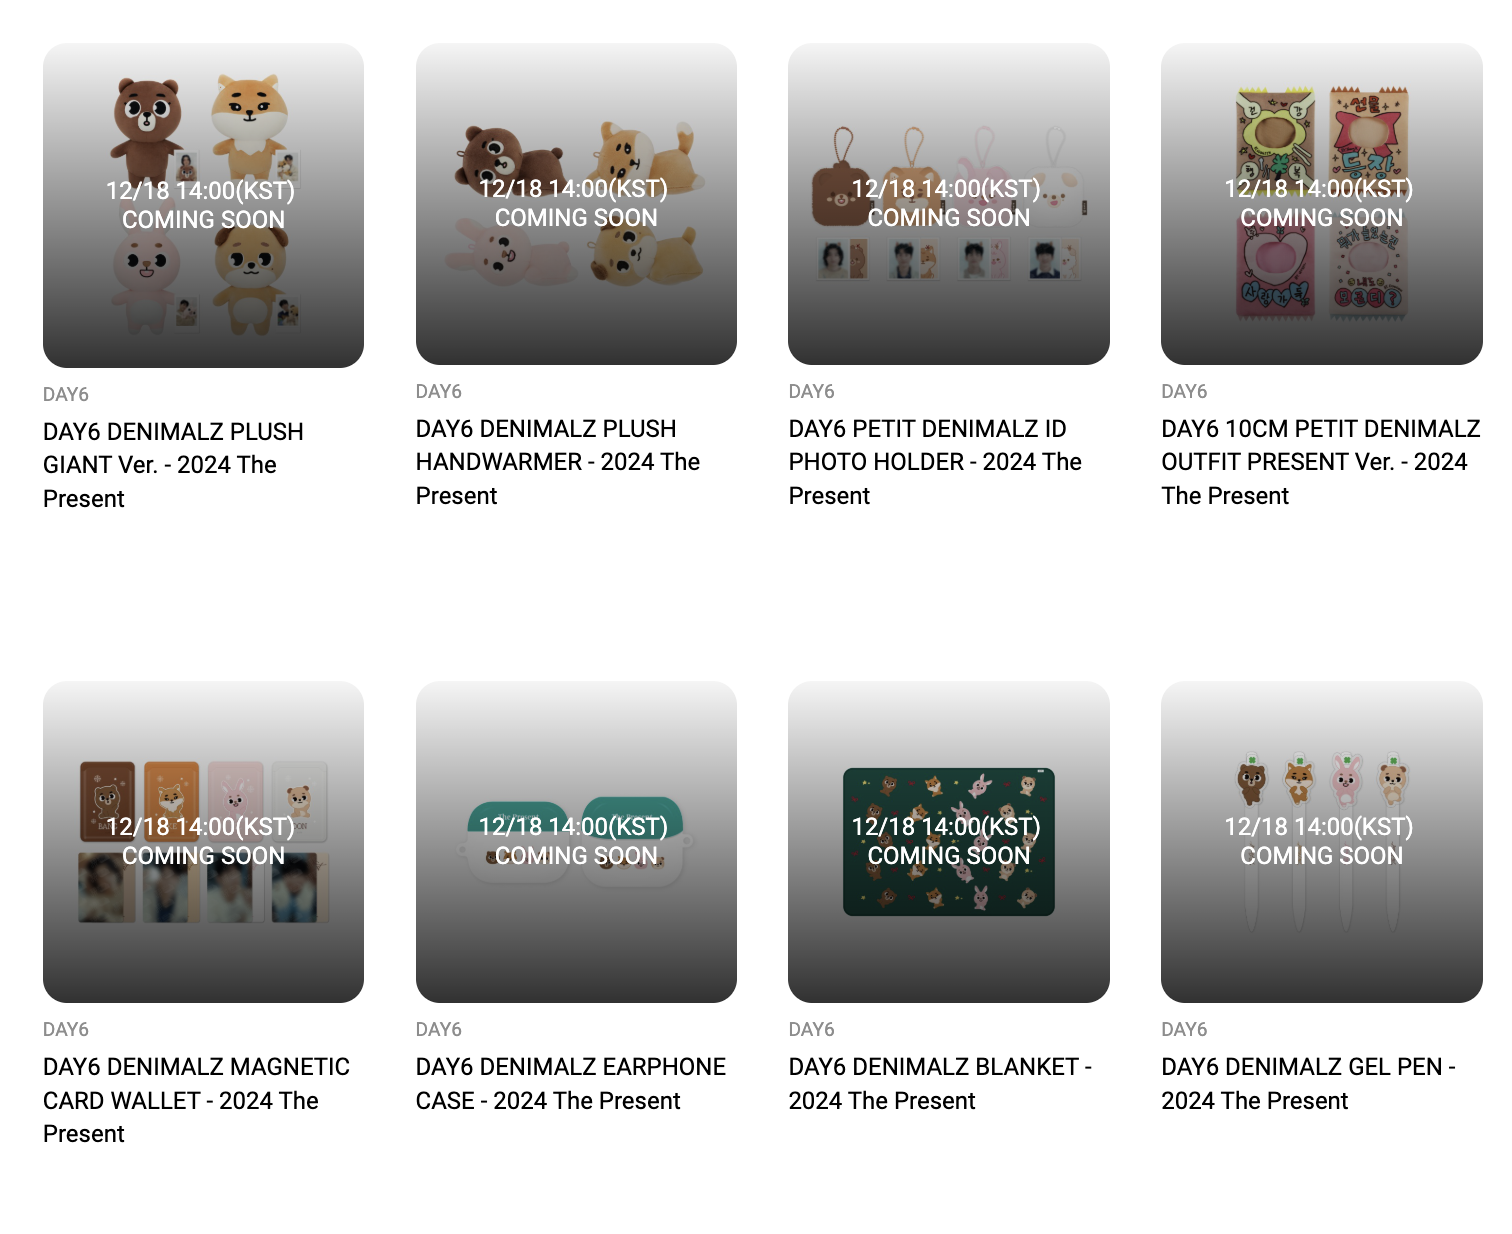Open the ID Photo Holder product image
Image resolution: width=1512 pixels, height=1234 pixels.
tap(949, 204)
